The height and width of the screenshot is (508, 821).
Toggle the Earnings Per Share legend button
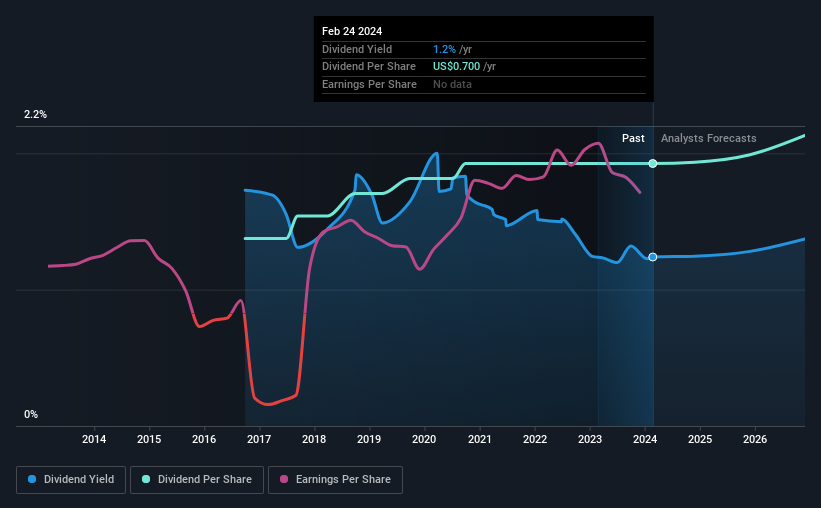(x=335, y=480)
